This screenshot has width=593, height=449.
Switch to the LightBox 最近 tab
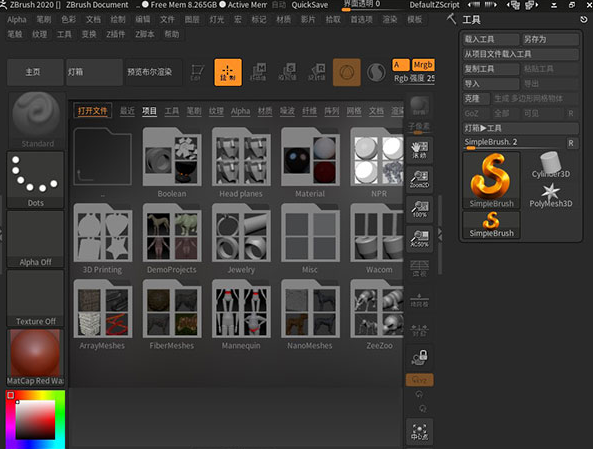(127, 111)
